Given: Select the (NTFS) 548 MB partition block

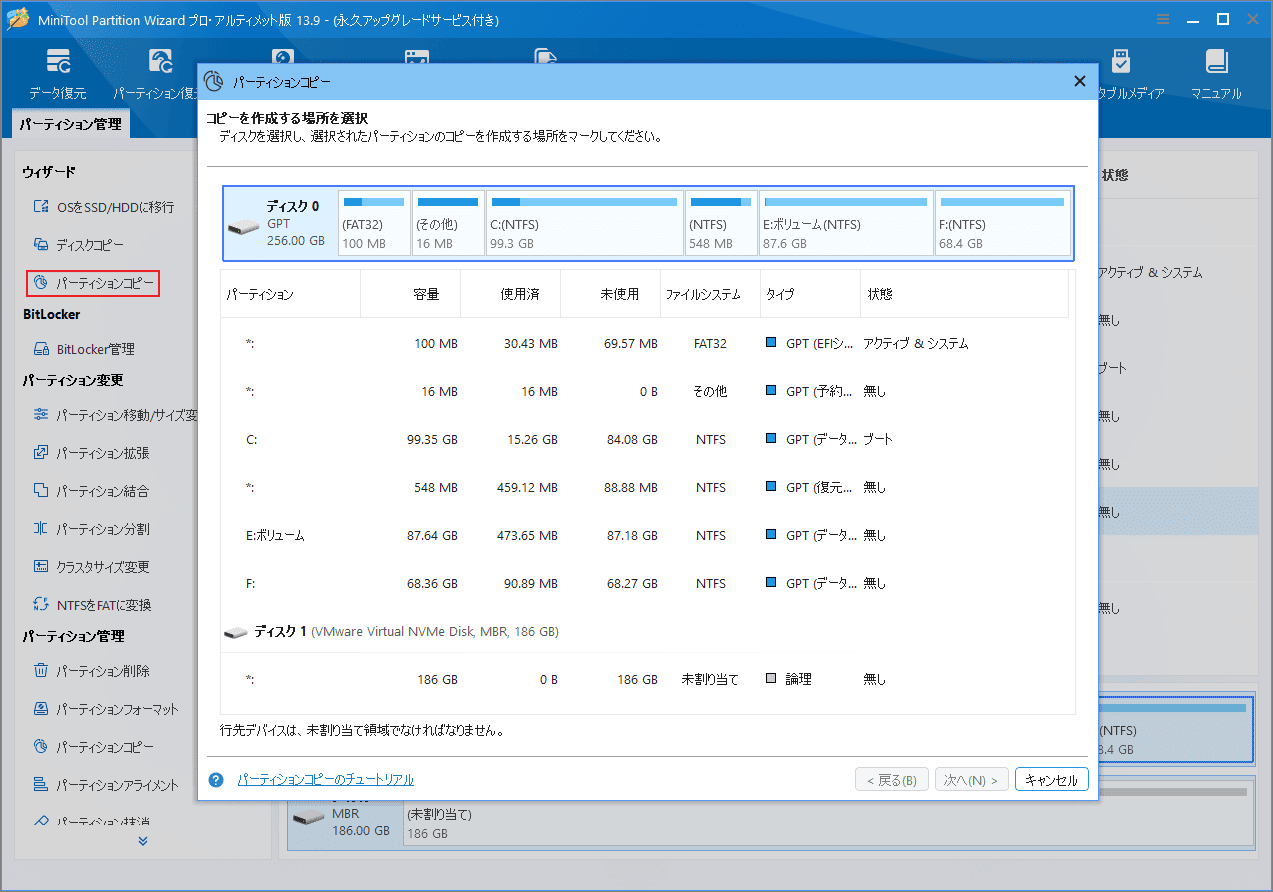Looking at the screenshot, I should click(722, 223).
